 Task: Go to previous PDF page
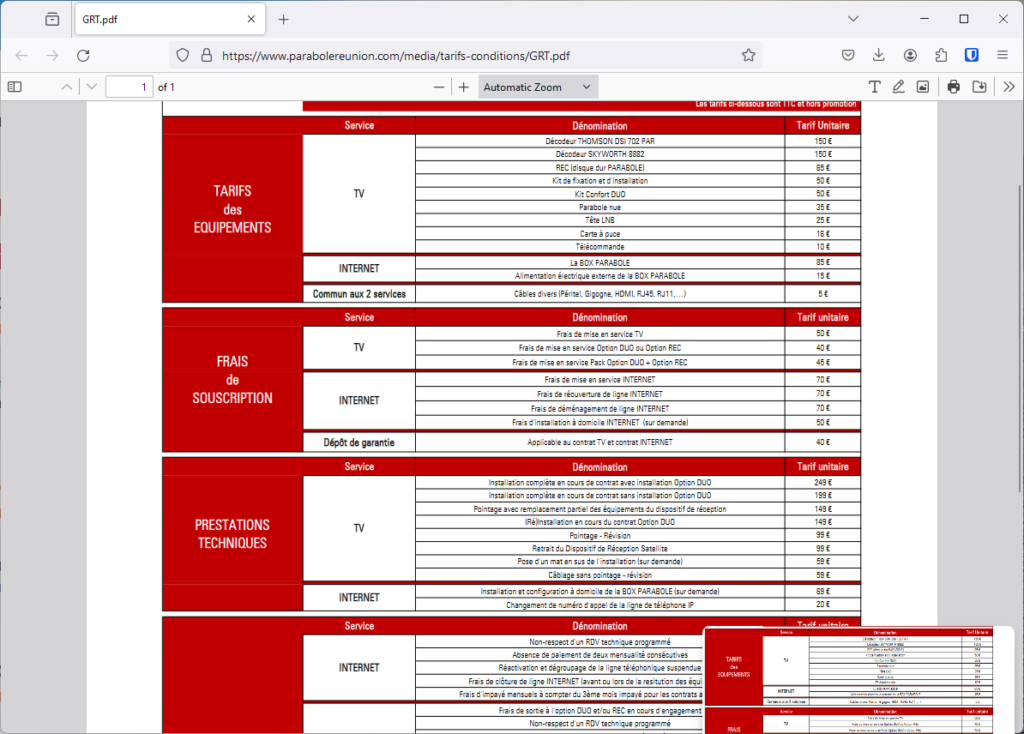67,87
